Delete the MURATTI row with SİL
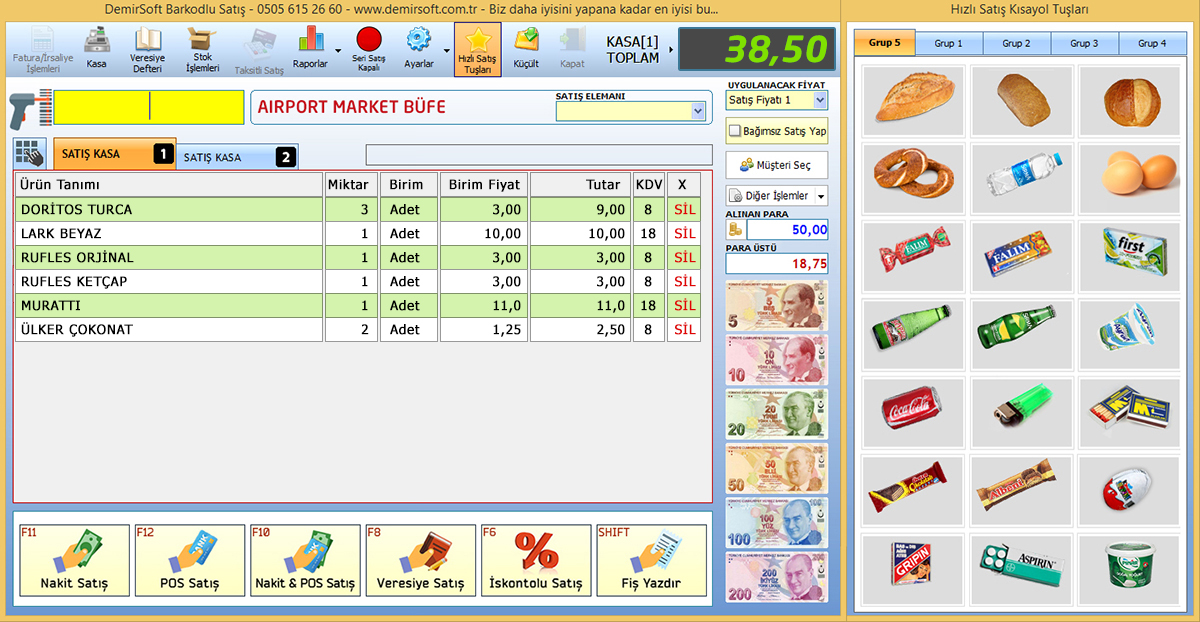The height and width of the screenshot is (622, 1200). pos(684,306)
